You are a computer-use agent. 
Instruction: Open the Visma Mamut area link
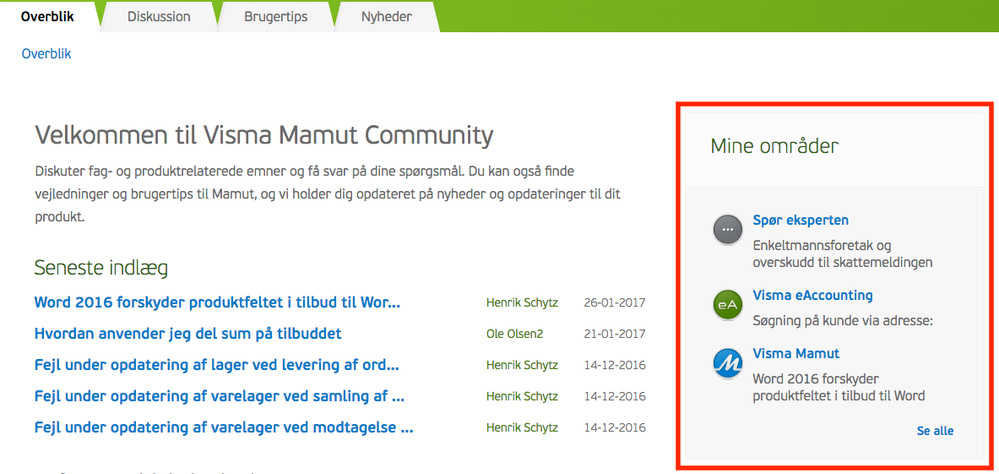pos(796,353)
